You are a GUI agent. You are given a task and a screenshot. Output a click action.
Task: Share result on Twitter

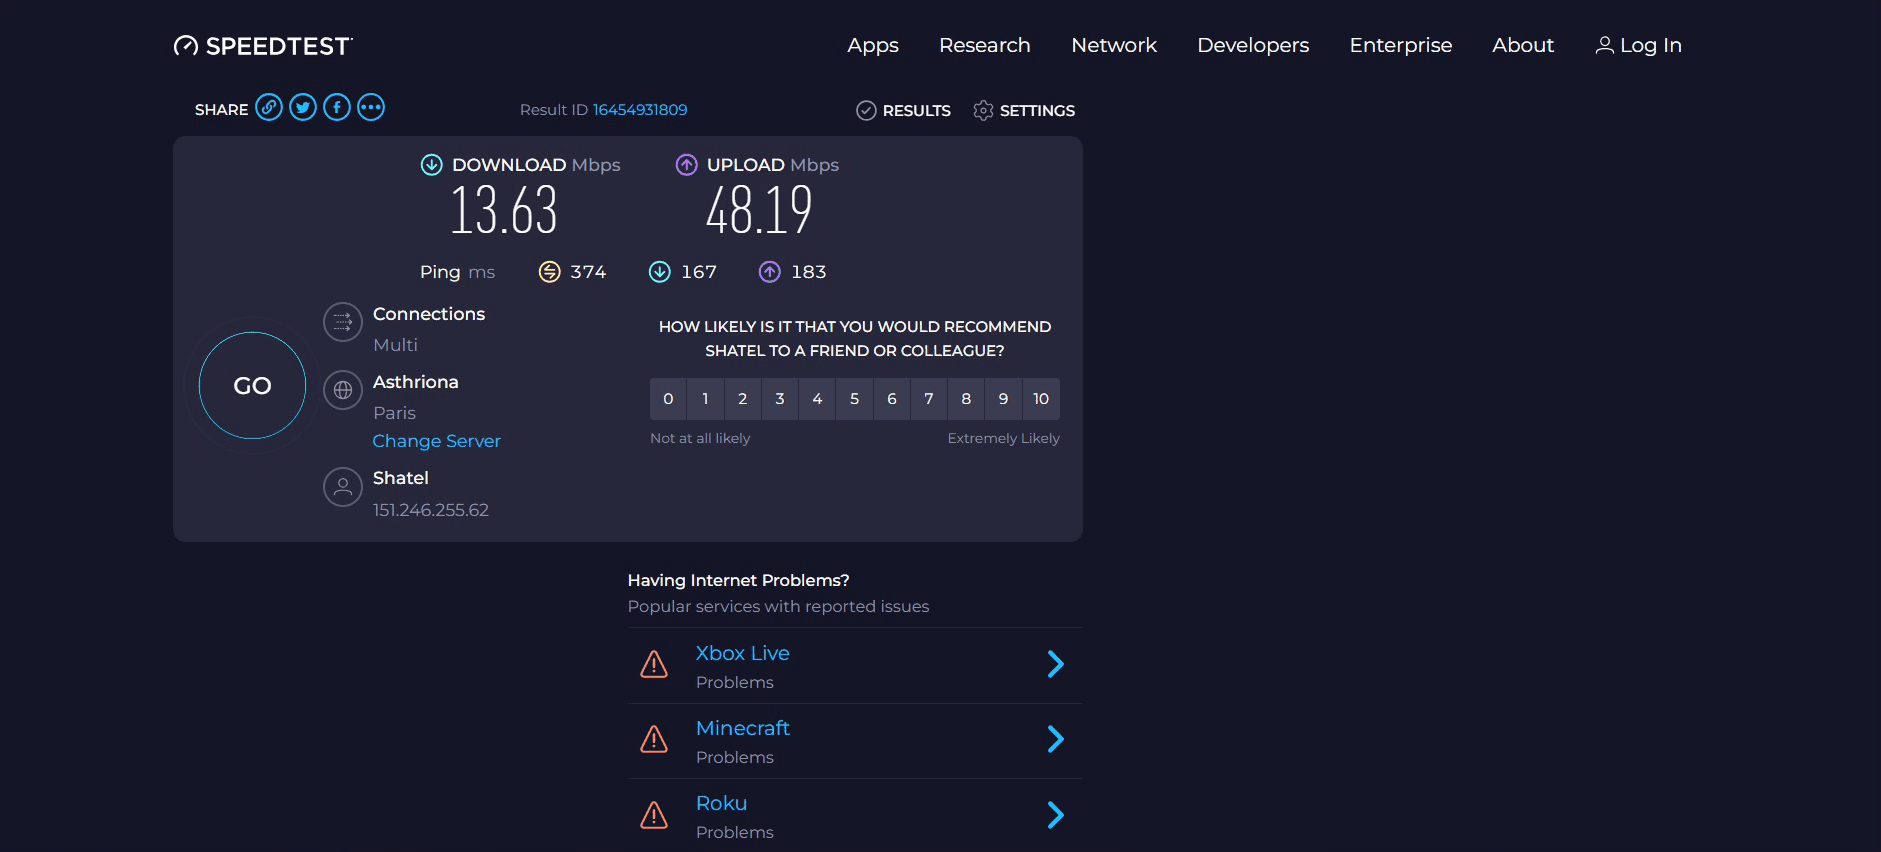303,107
